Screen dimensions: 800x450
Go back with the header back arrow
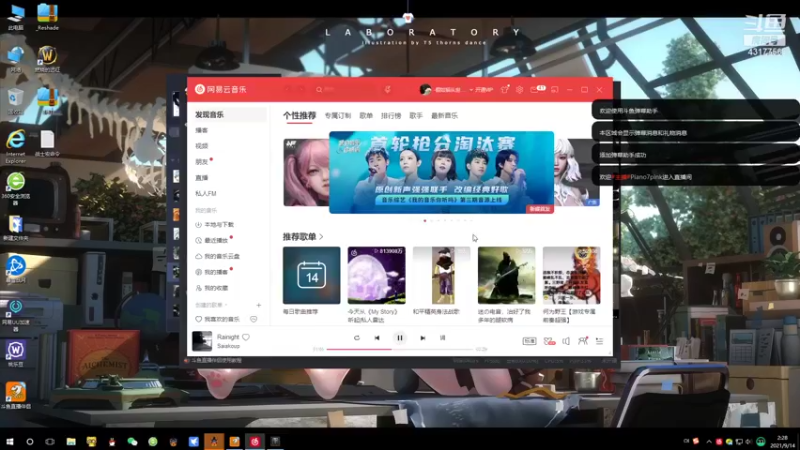[x=287, y=89]
